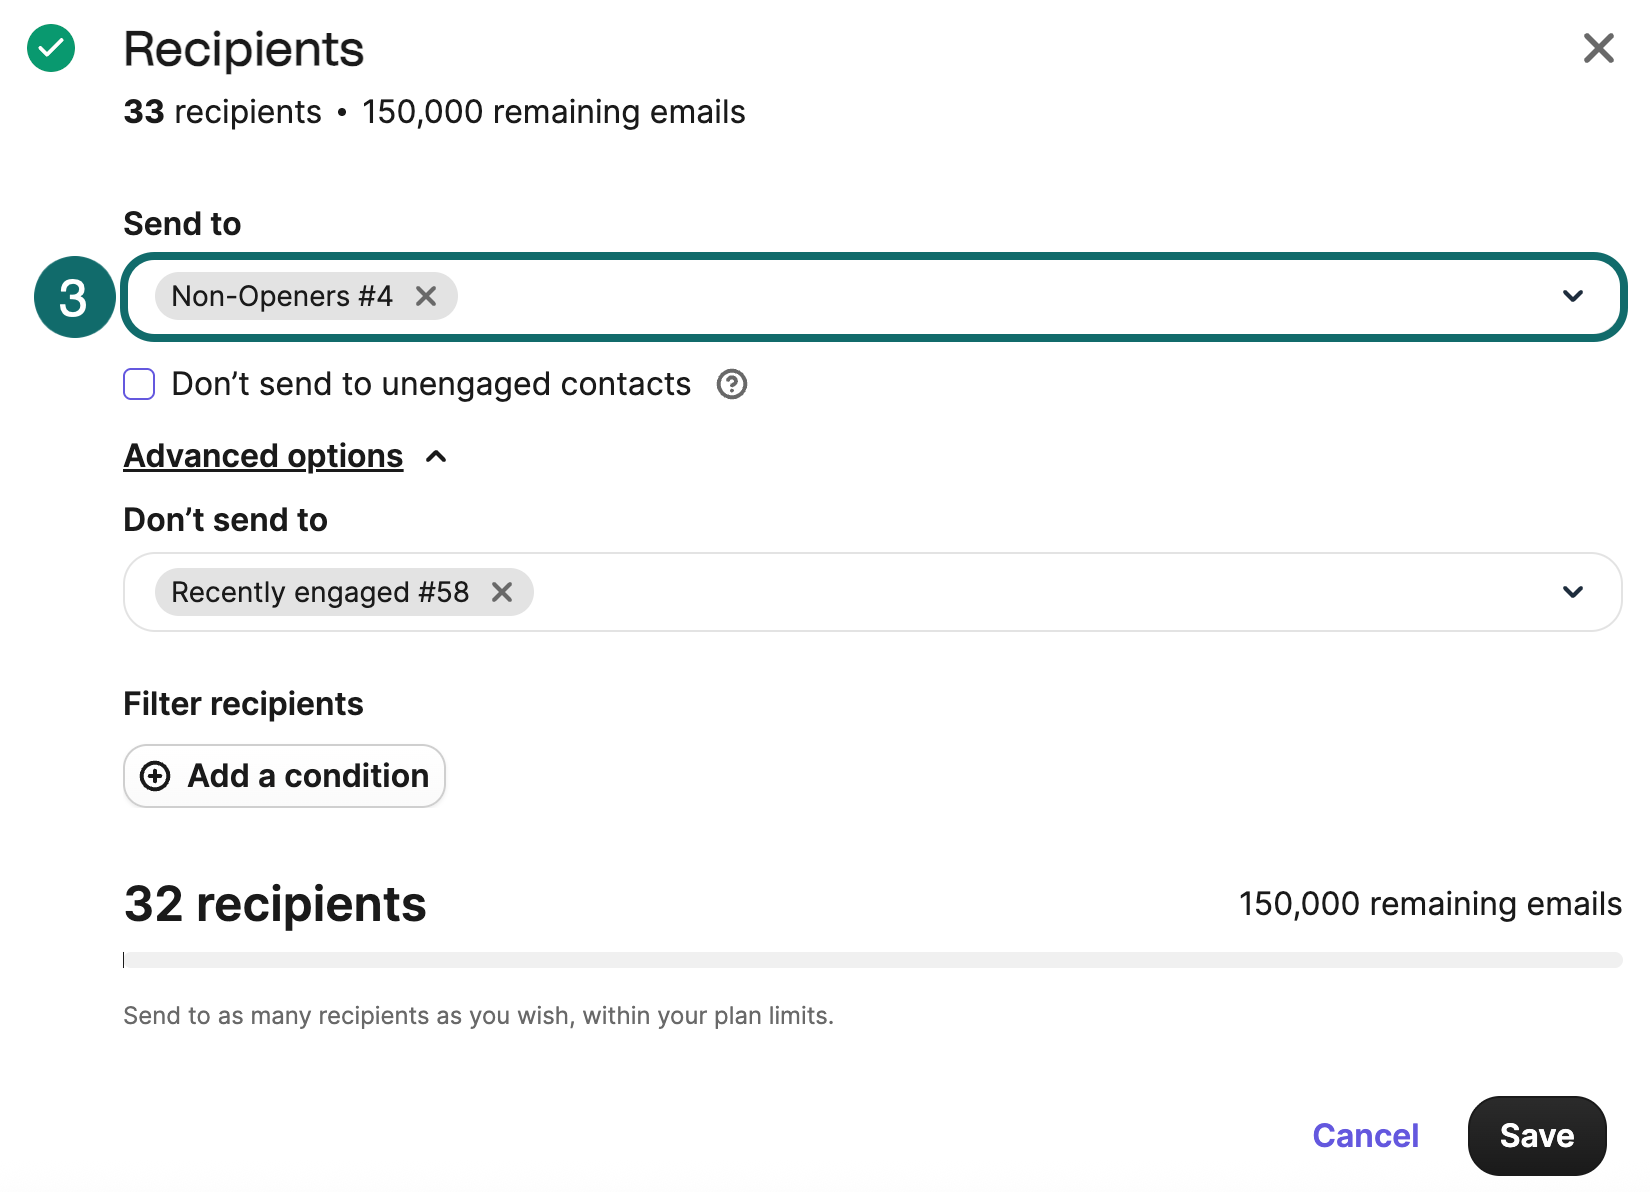Remove the Non-Openers #4 tag
Screen dimensions: 1650x1192
pyautogui.click(x=426, y=296)
